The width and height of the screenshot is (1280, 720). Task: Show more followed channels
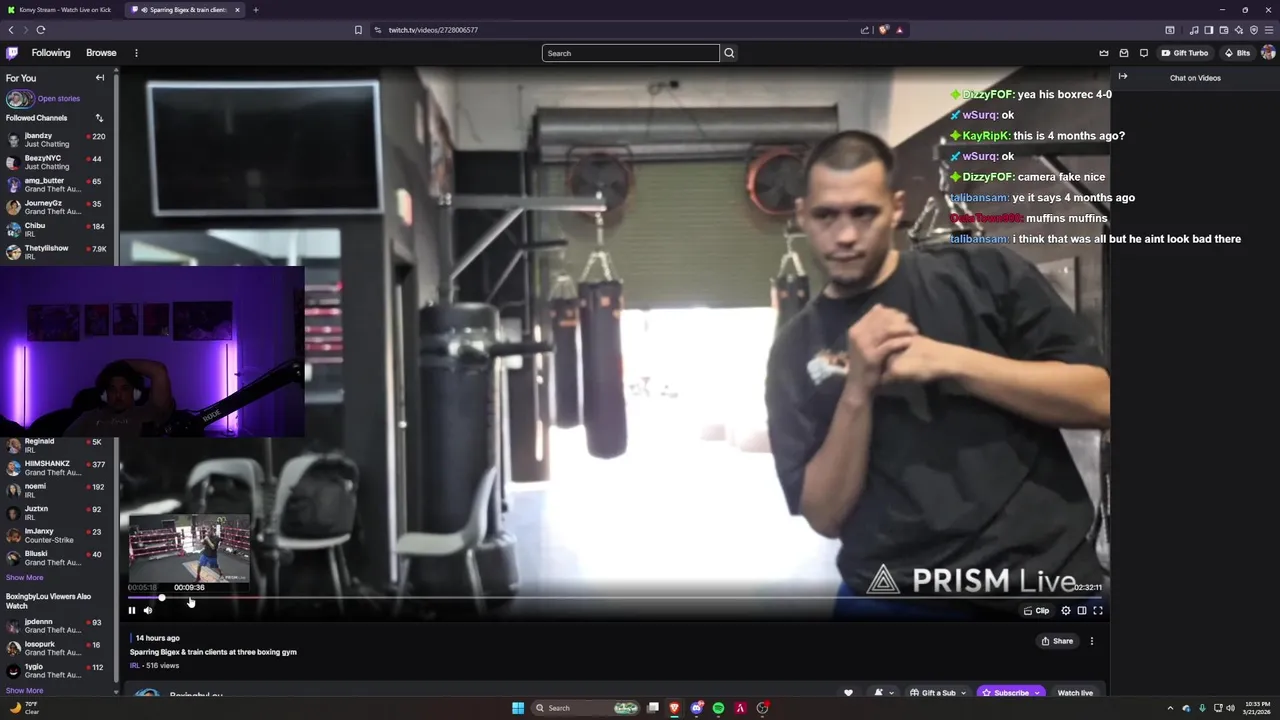click(x=25, y=577)
